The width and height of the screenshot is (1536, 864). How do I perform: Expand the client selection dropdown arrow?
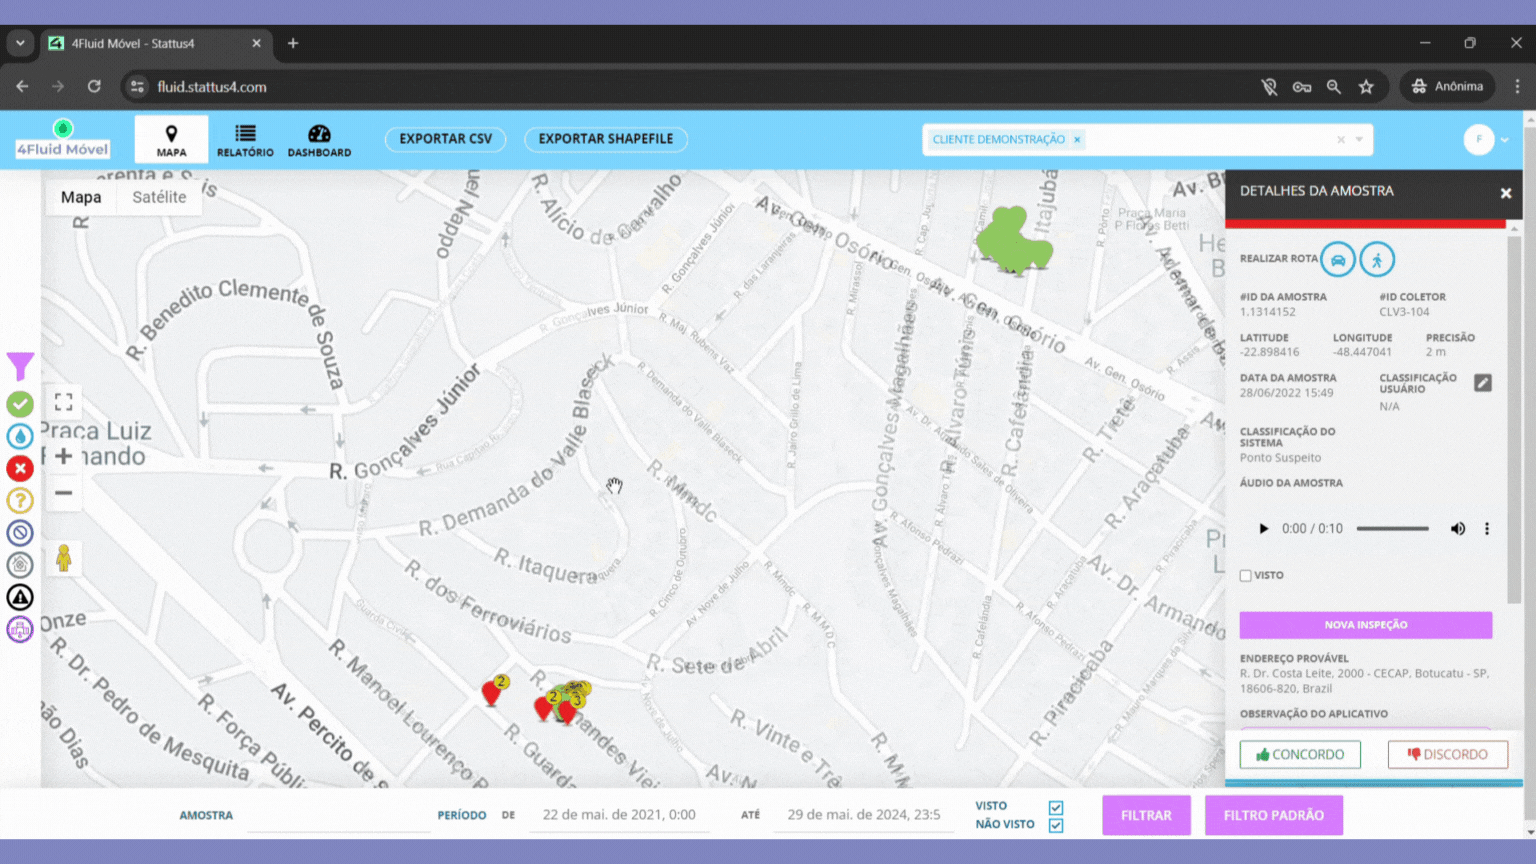pos(1359,140)
